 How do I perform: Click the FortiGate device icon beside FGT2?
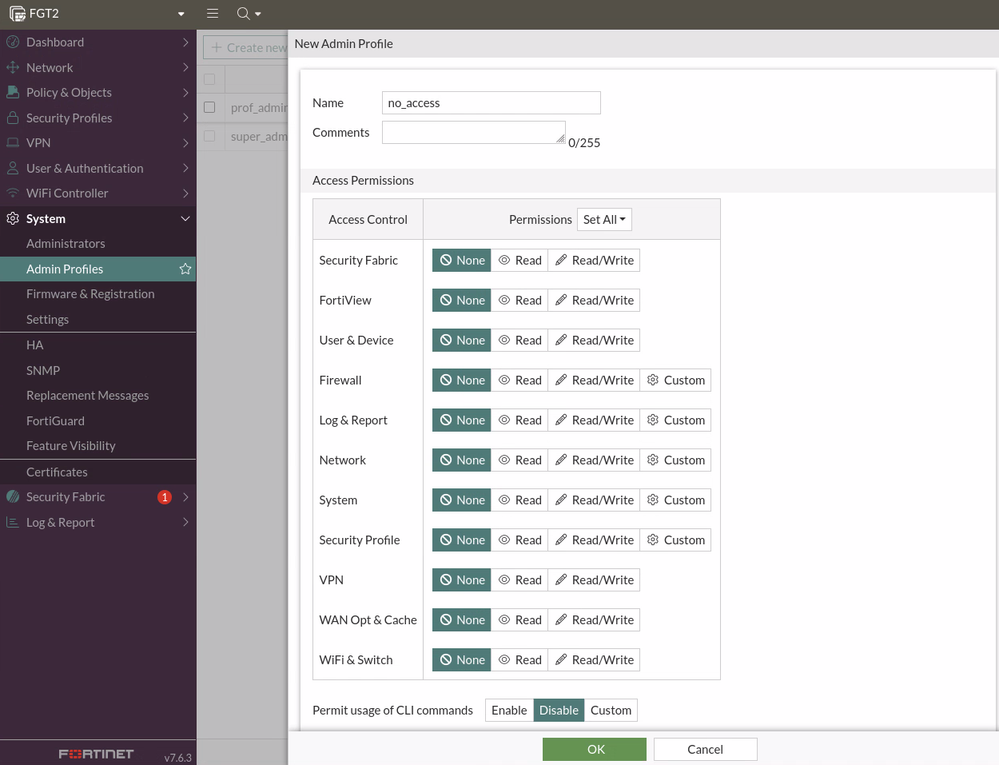click(x=17, y=13)
